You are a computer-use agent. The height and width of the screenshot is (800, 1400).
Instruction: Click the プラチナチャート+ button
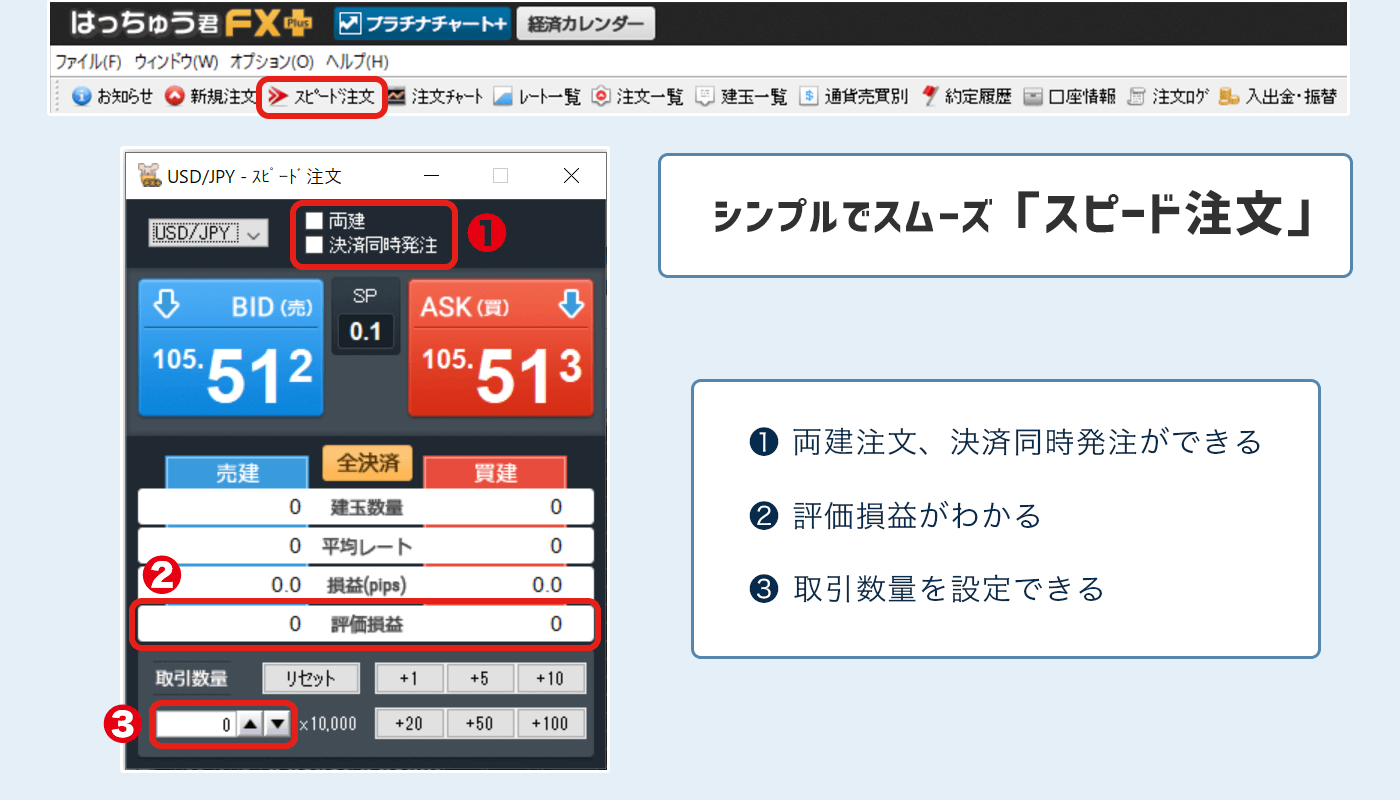(422, 23)
